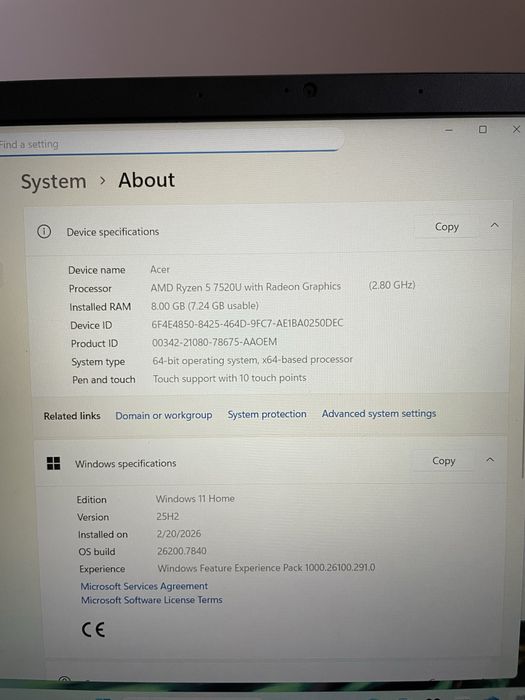This screenshot has height=700, width=525.
Task: Select Windows Feature Experience Pack text
Action: (267, 568)
